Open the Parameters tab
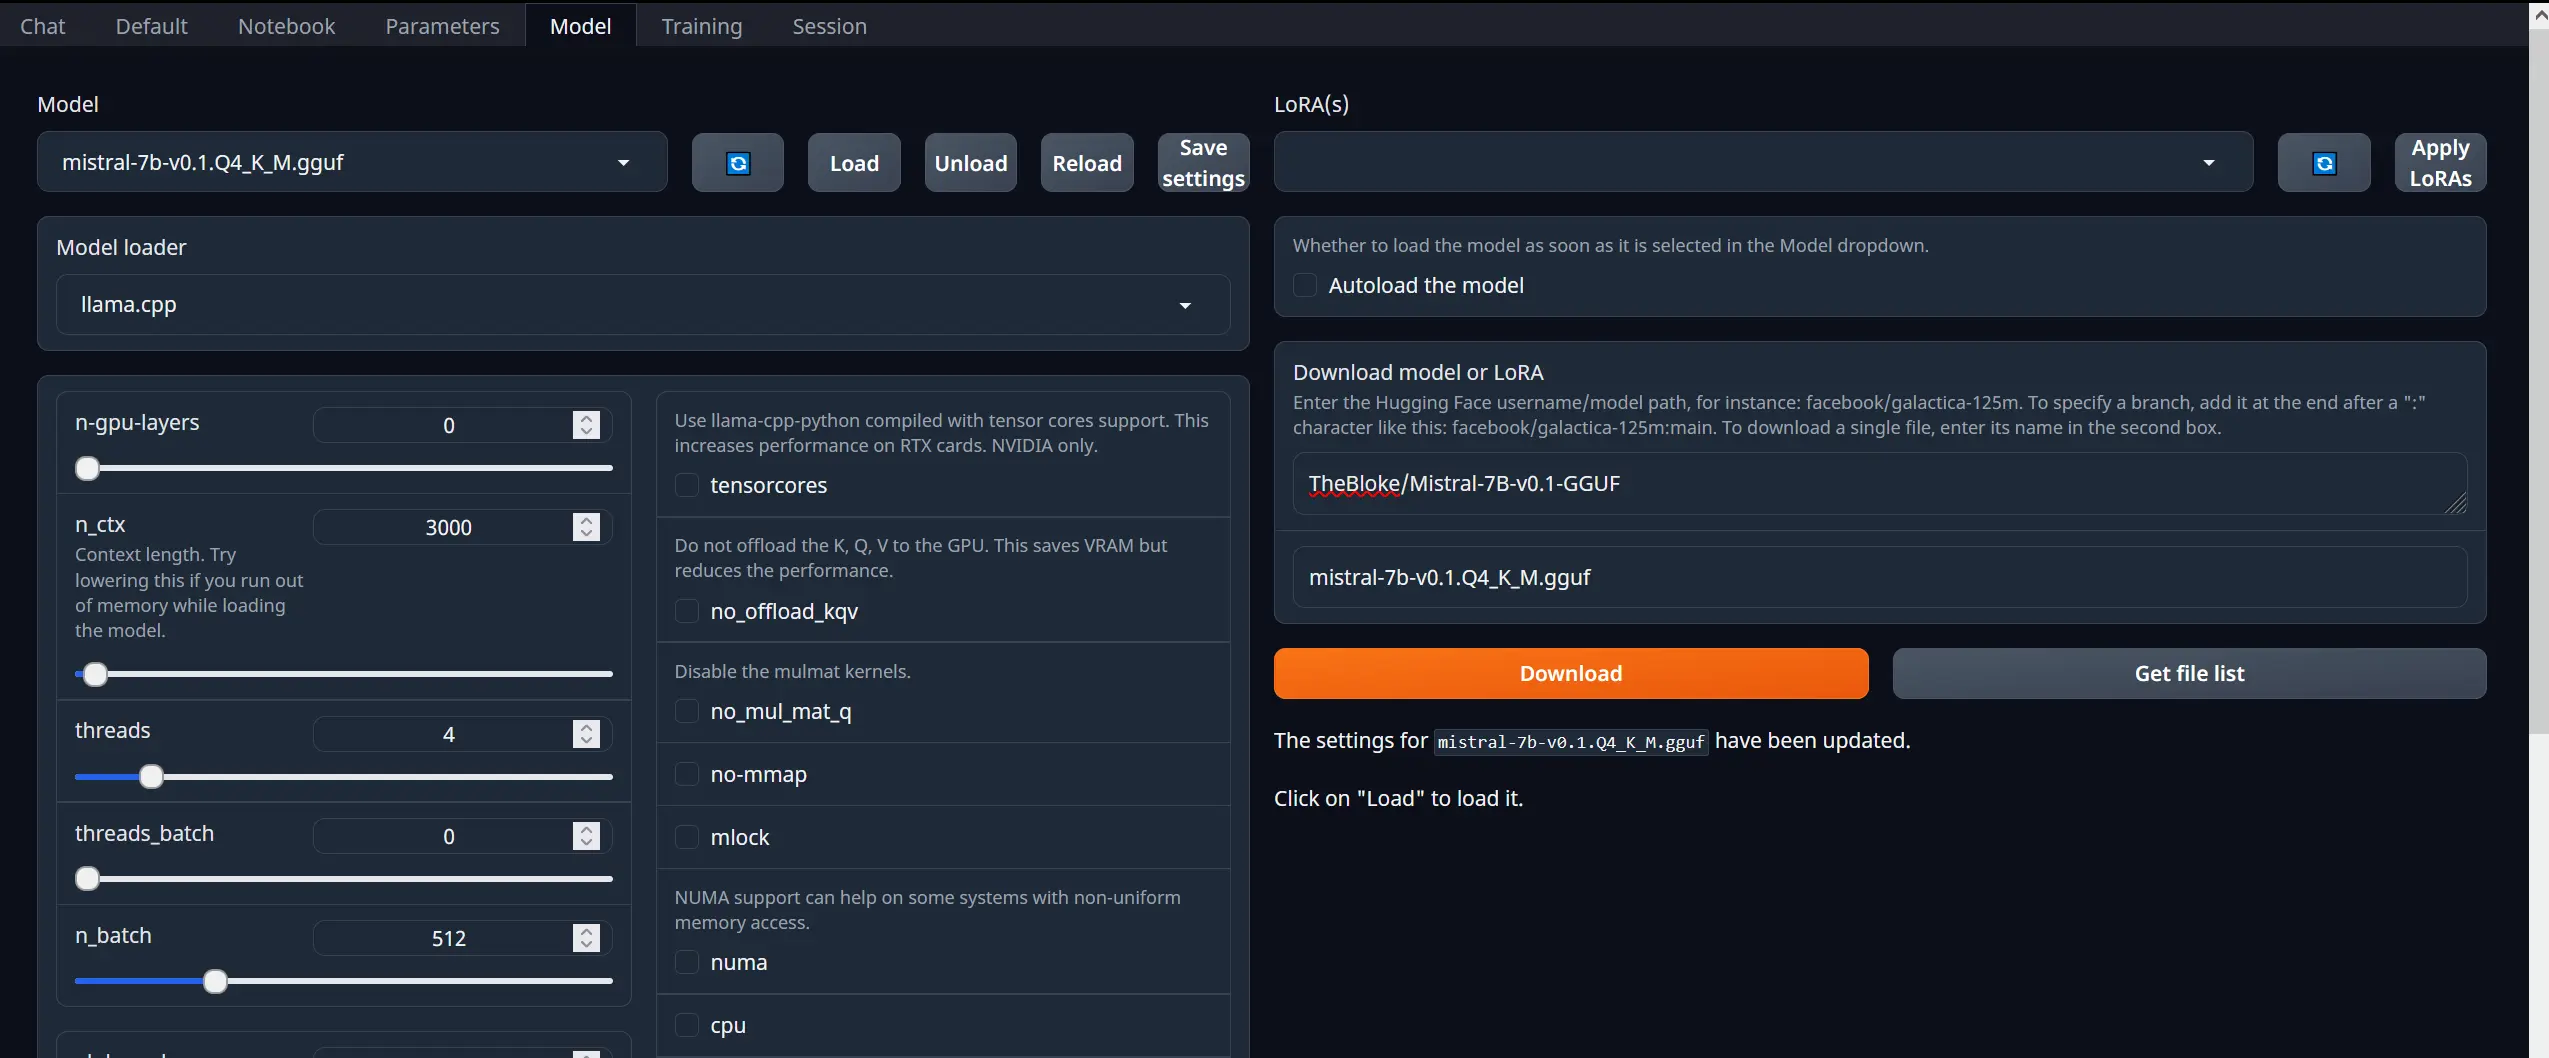Screen dimensions: 2549x1058 (x=442, y=26)
